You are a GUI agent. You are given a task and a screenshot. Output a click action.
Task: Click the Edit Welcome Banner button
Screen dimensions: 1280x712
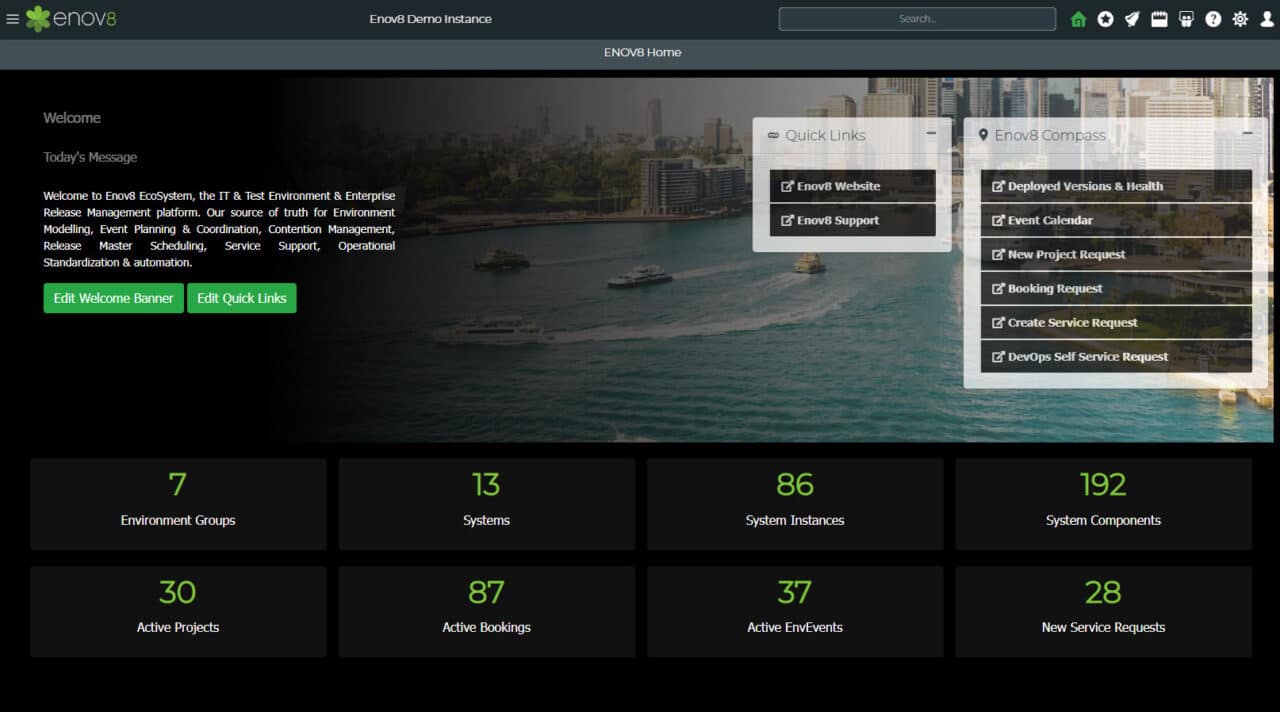coord(113,298)
